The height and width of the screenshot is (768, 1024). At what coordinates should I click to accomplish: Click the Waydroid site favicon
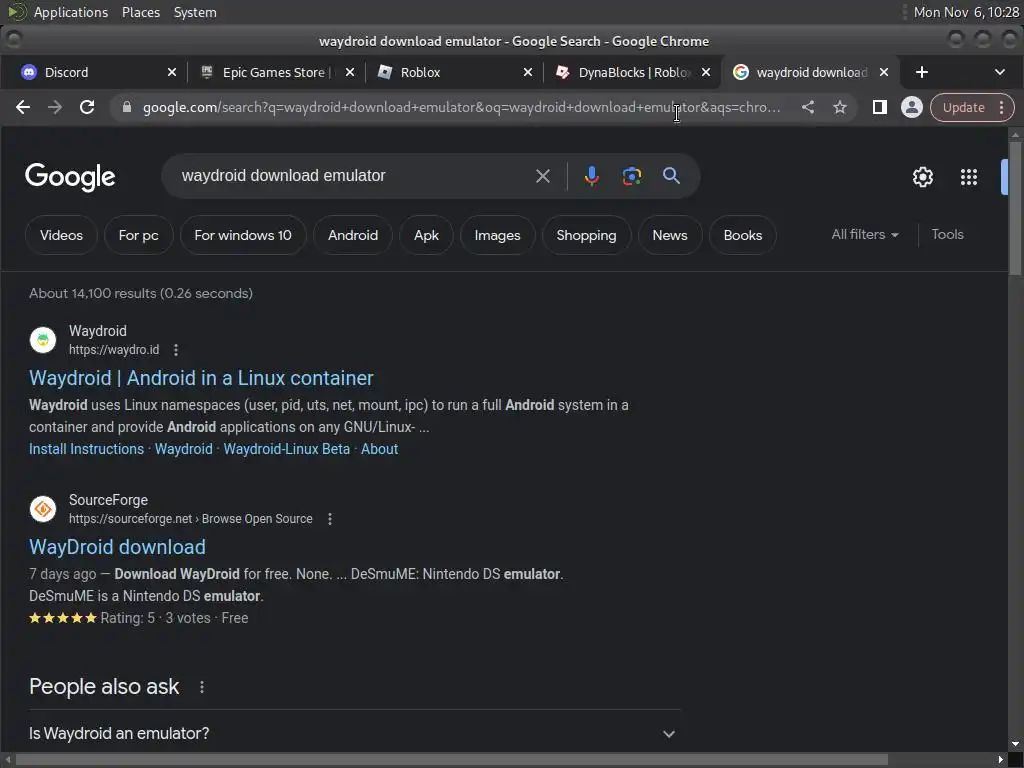(x=43, y=340)
